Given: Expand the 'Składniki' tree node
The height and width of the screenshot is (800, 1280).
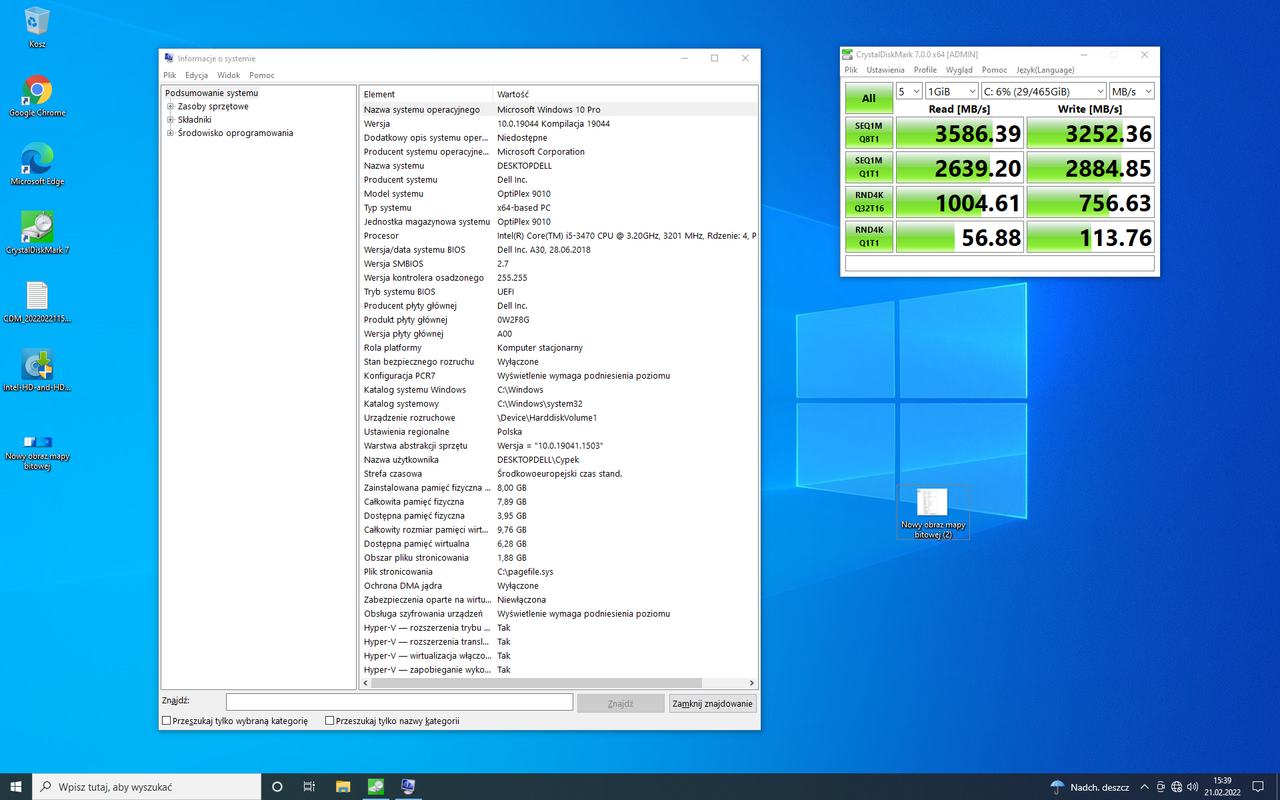Looking at the screenshot, I should tap(170, 119).
